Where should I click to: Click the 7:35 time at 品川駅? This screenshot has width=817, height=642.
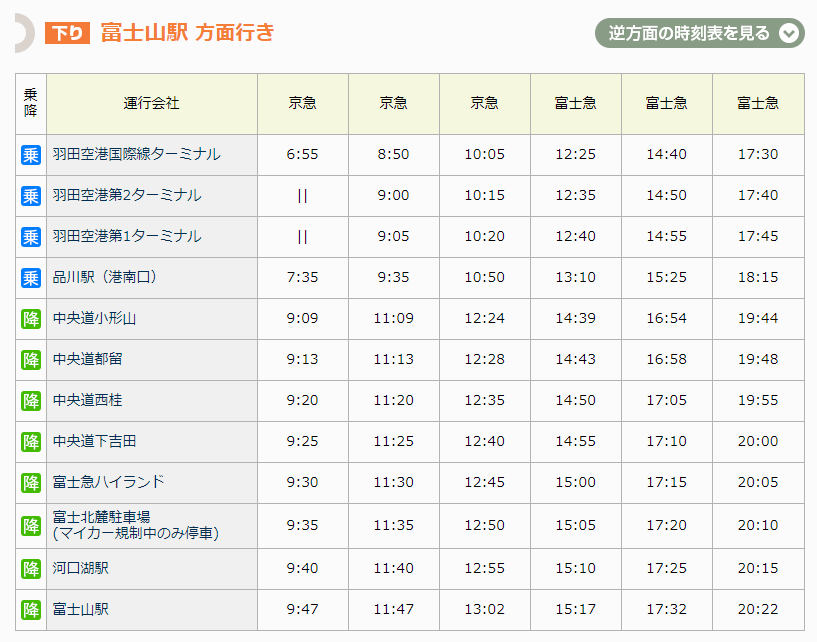pos(302,277)
